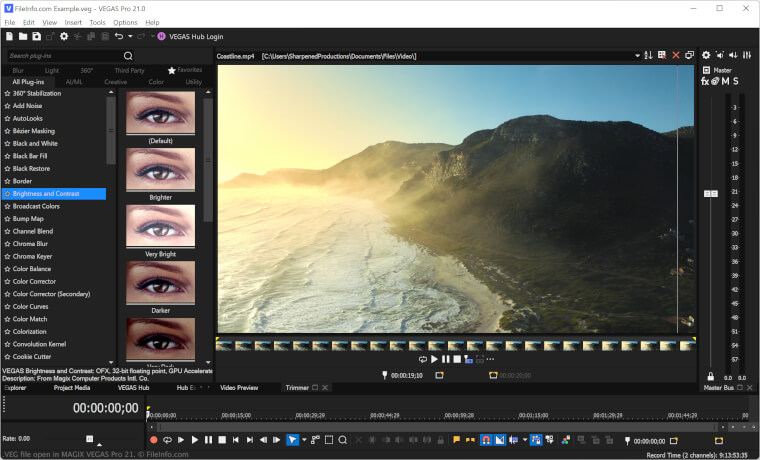Solo the Master bus

point(736,81)
